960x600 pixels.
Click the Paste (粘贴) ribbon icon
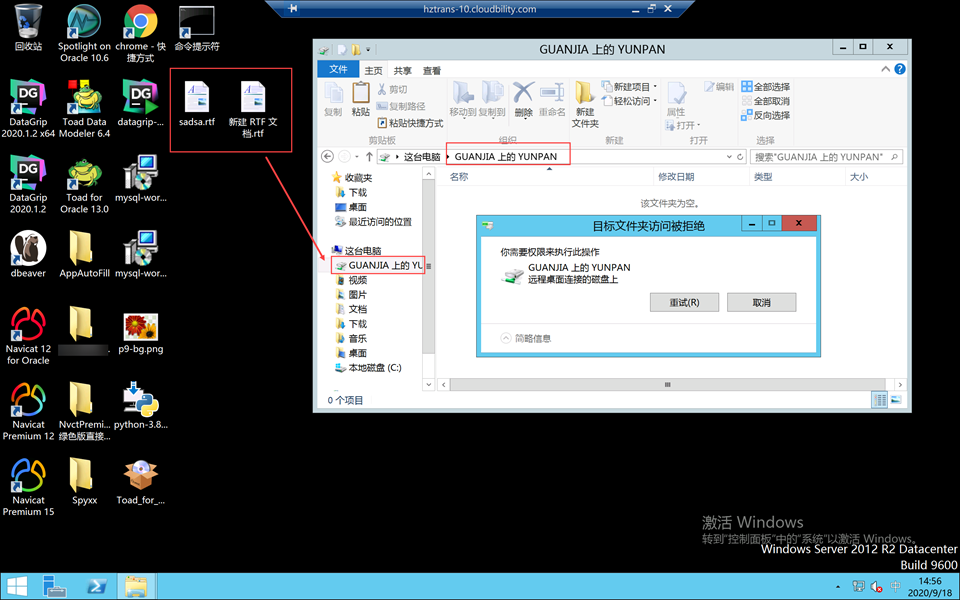361,98
